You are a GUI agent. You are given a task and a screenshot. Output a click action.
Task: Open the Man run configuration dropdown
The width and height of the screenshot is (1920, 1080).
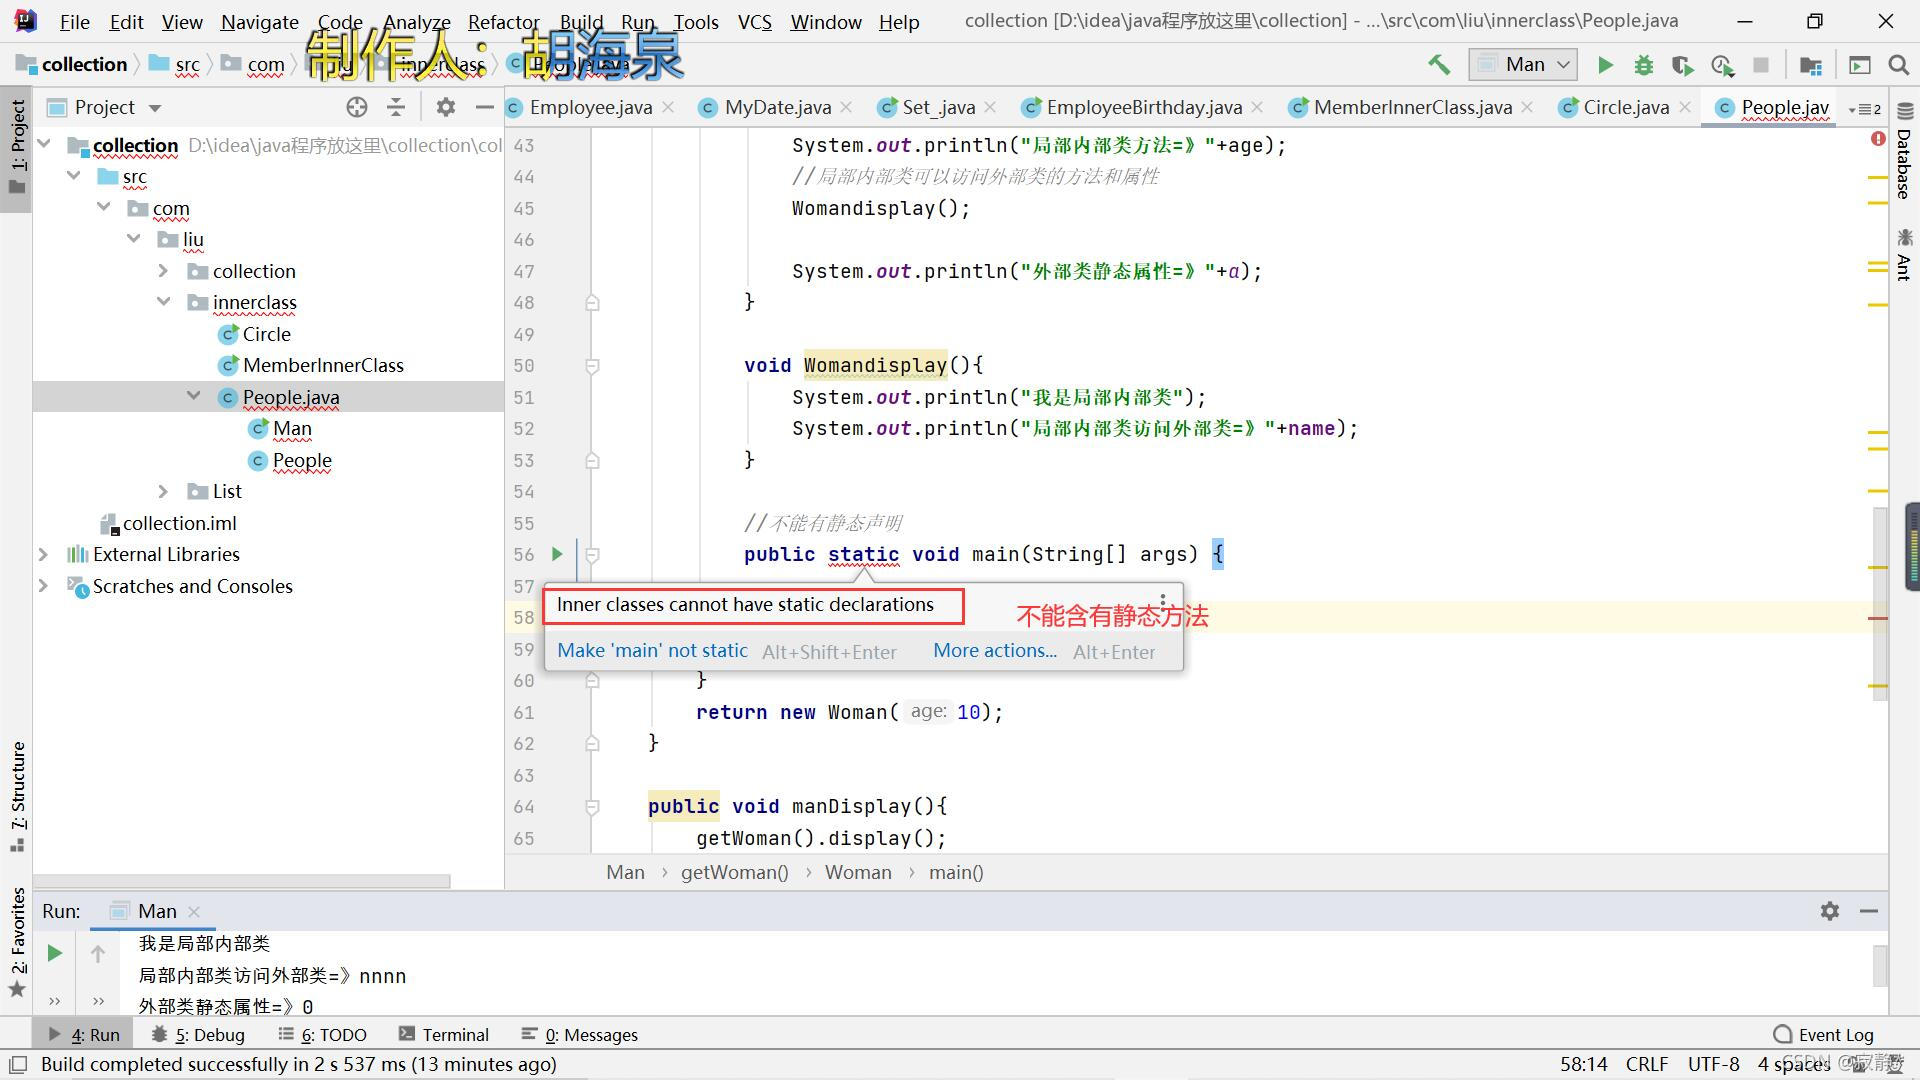coord(1523,65)
